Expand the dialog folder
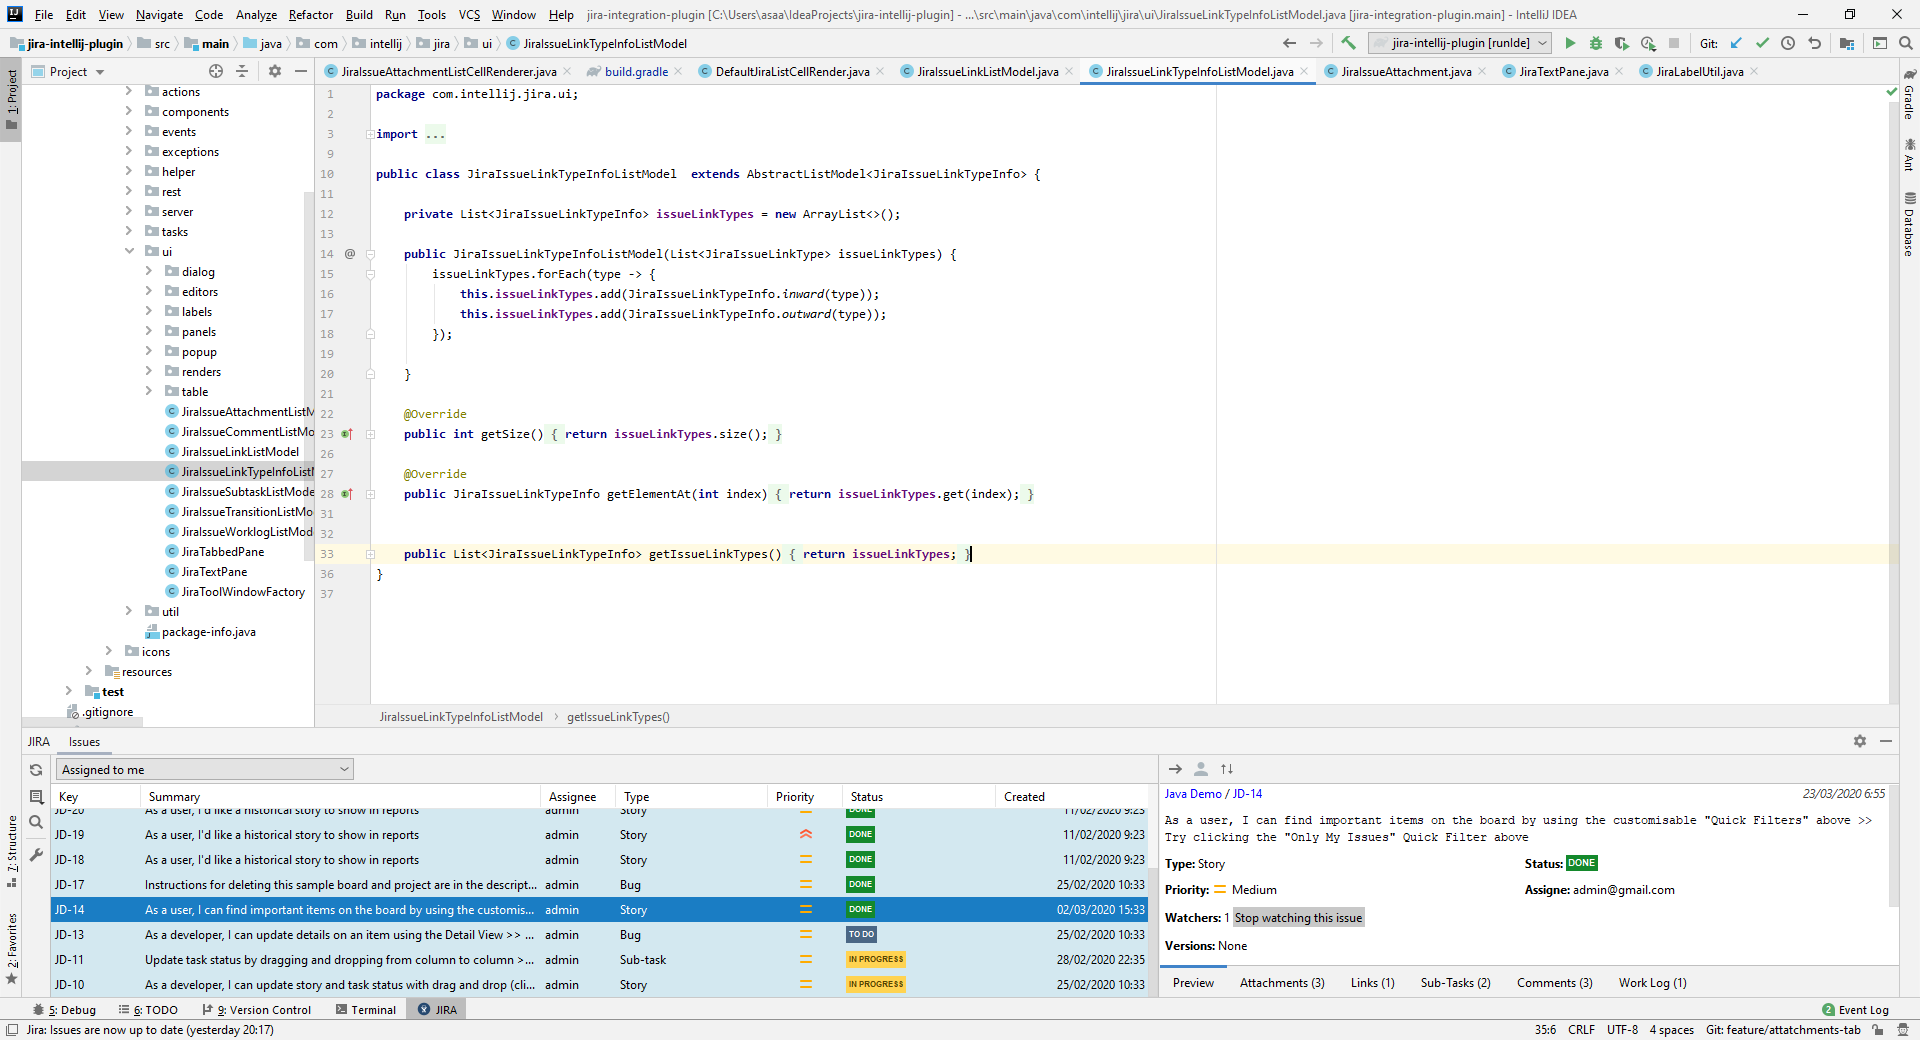1920x1040 pixels. pos(148,271)
